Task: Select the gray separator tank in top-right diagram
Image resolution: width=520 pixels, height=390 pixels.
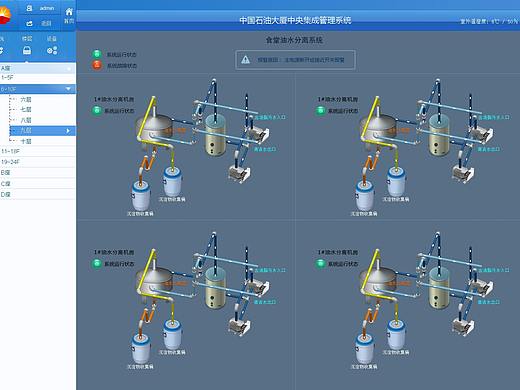Action: click(378, 128)
